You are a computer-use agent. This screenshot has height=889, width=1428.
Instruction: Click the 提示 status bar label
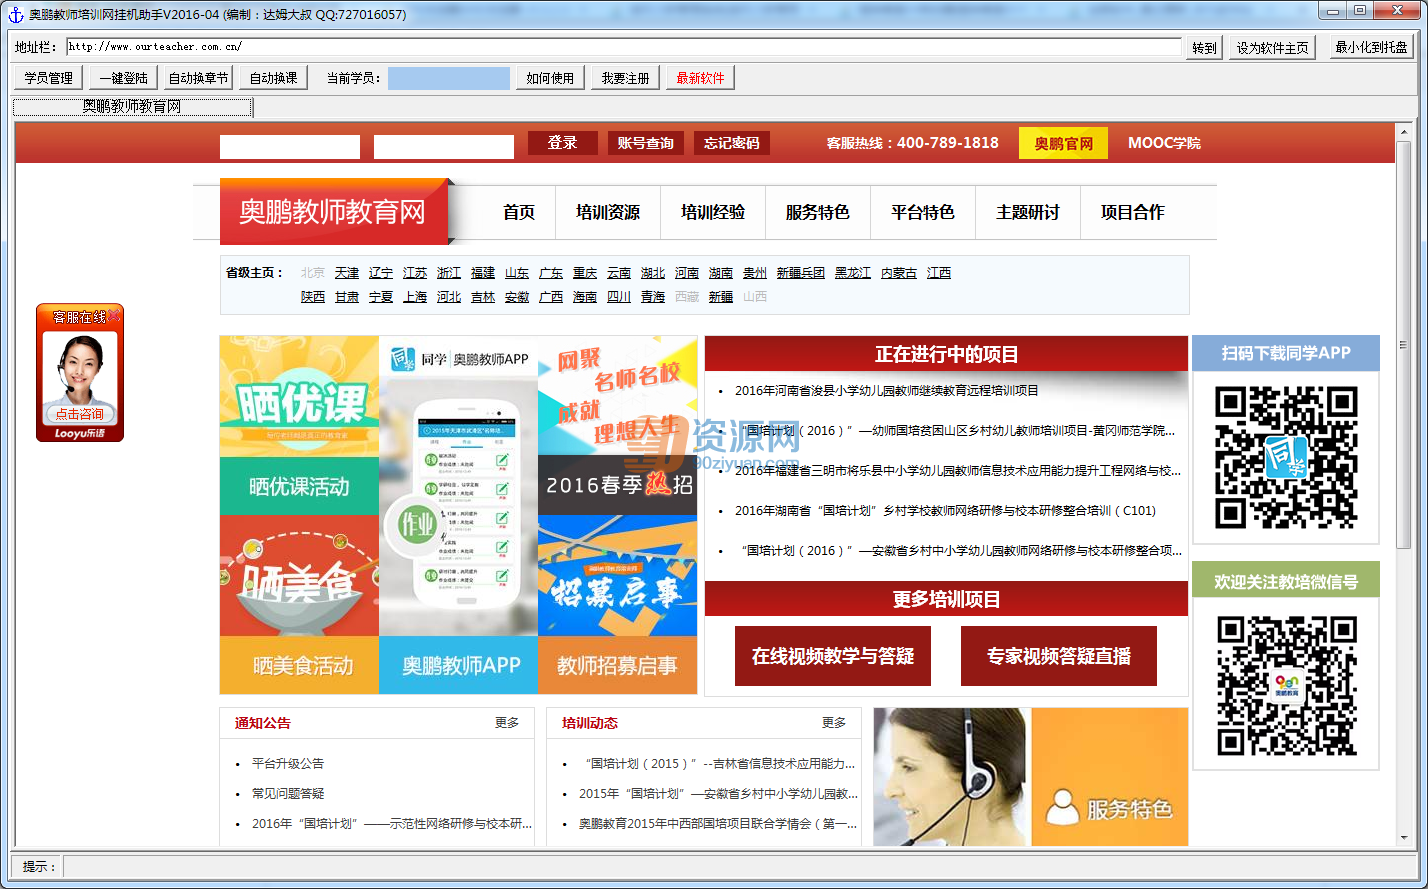point(39,867)
